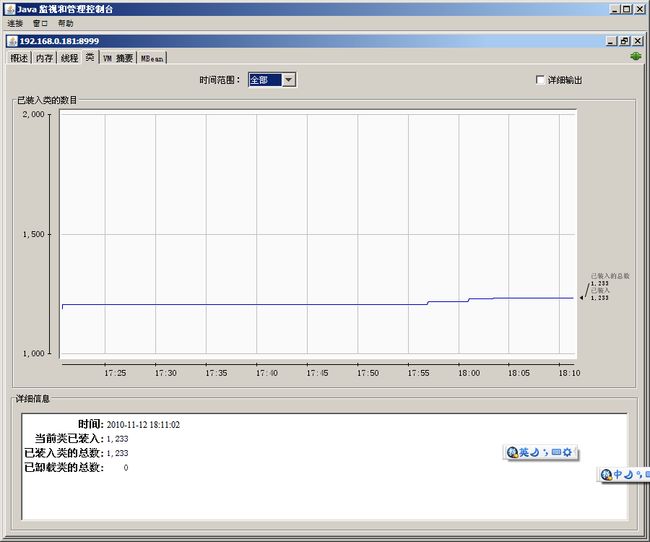
Task: Enable the 详细输出 checkbox
Action: pyautogui.click(x=540, y=80)
